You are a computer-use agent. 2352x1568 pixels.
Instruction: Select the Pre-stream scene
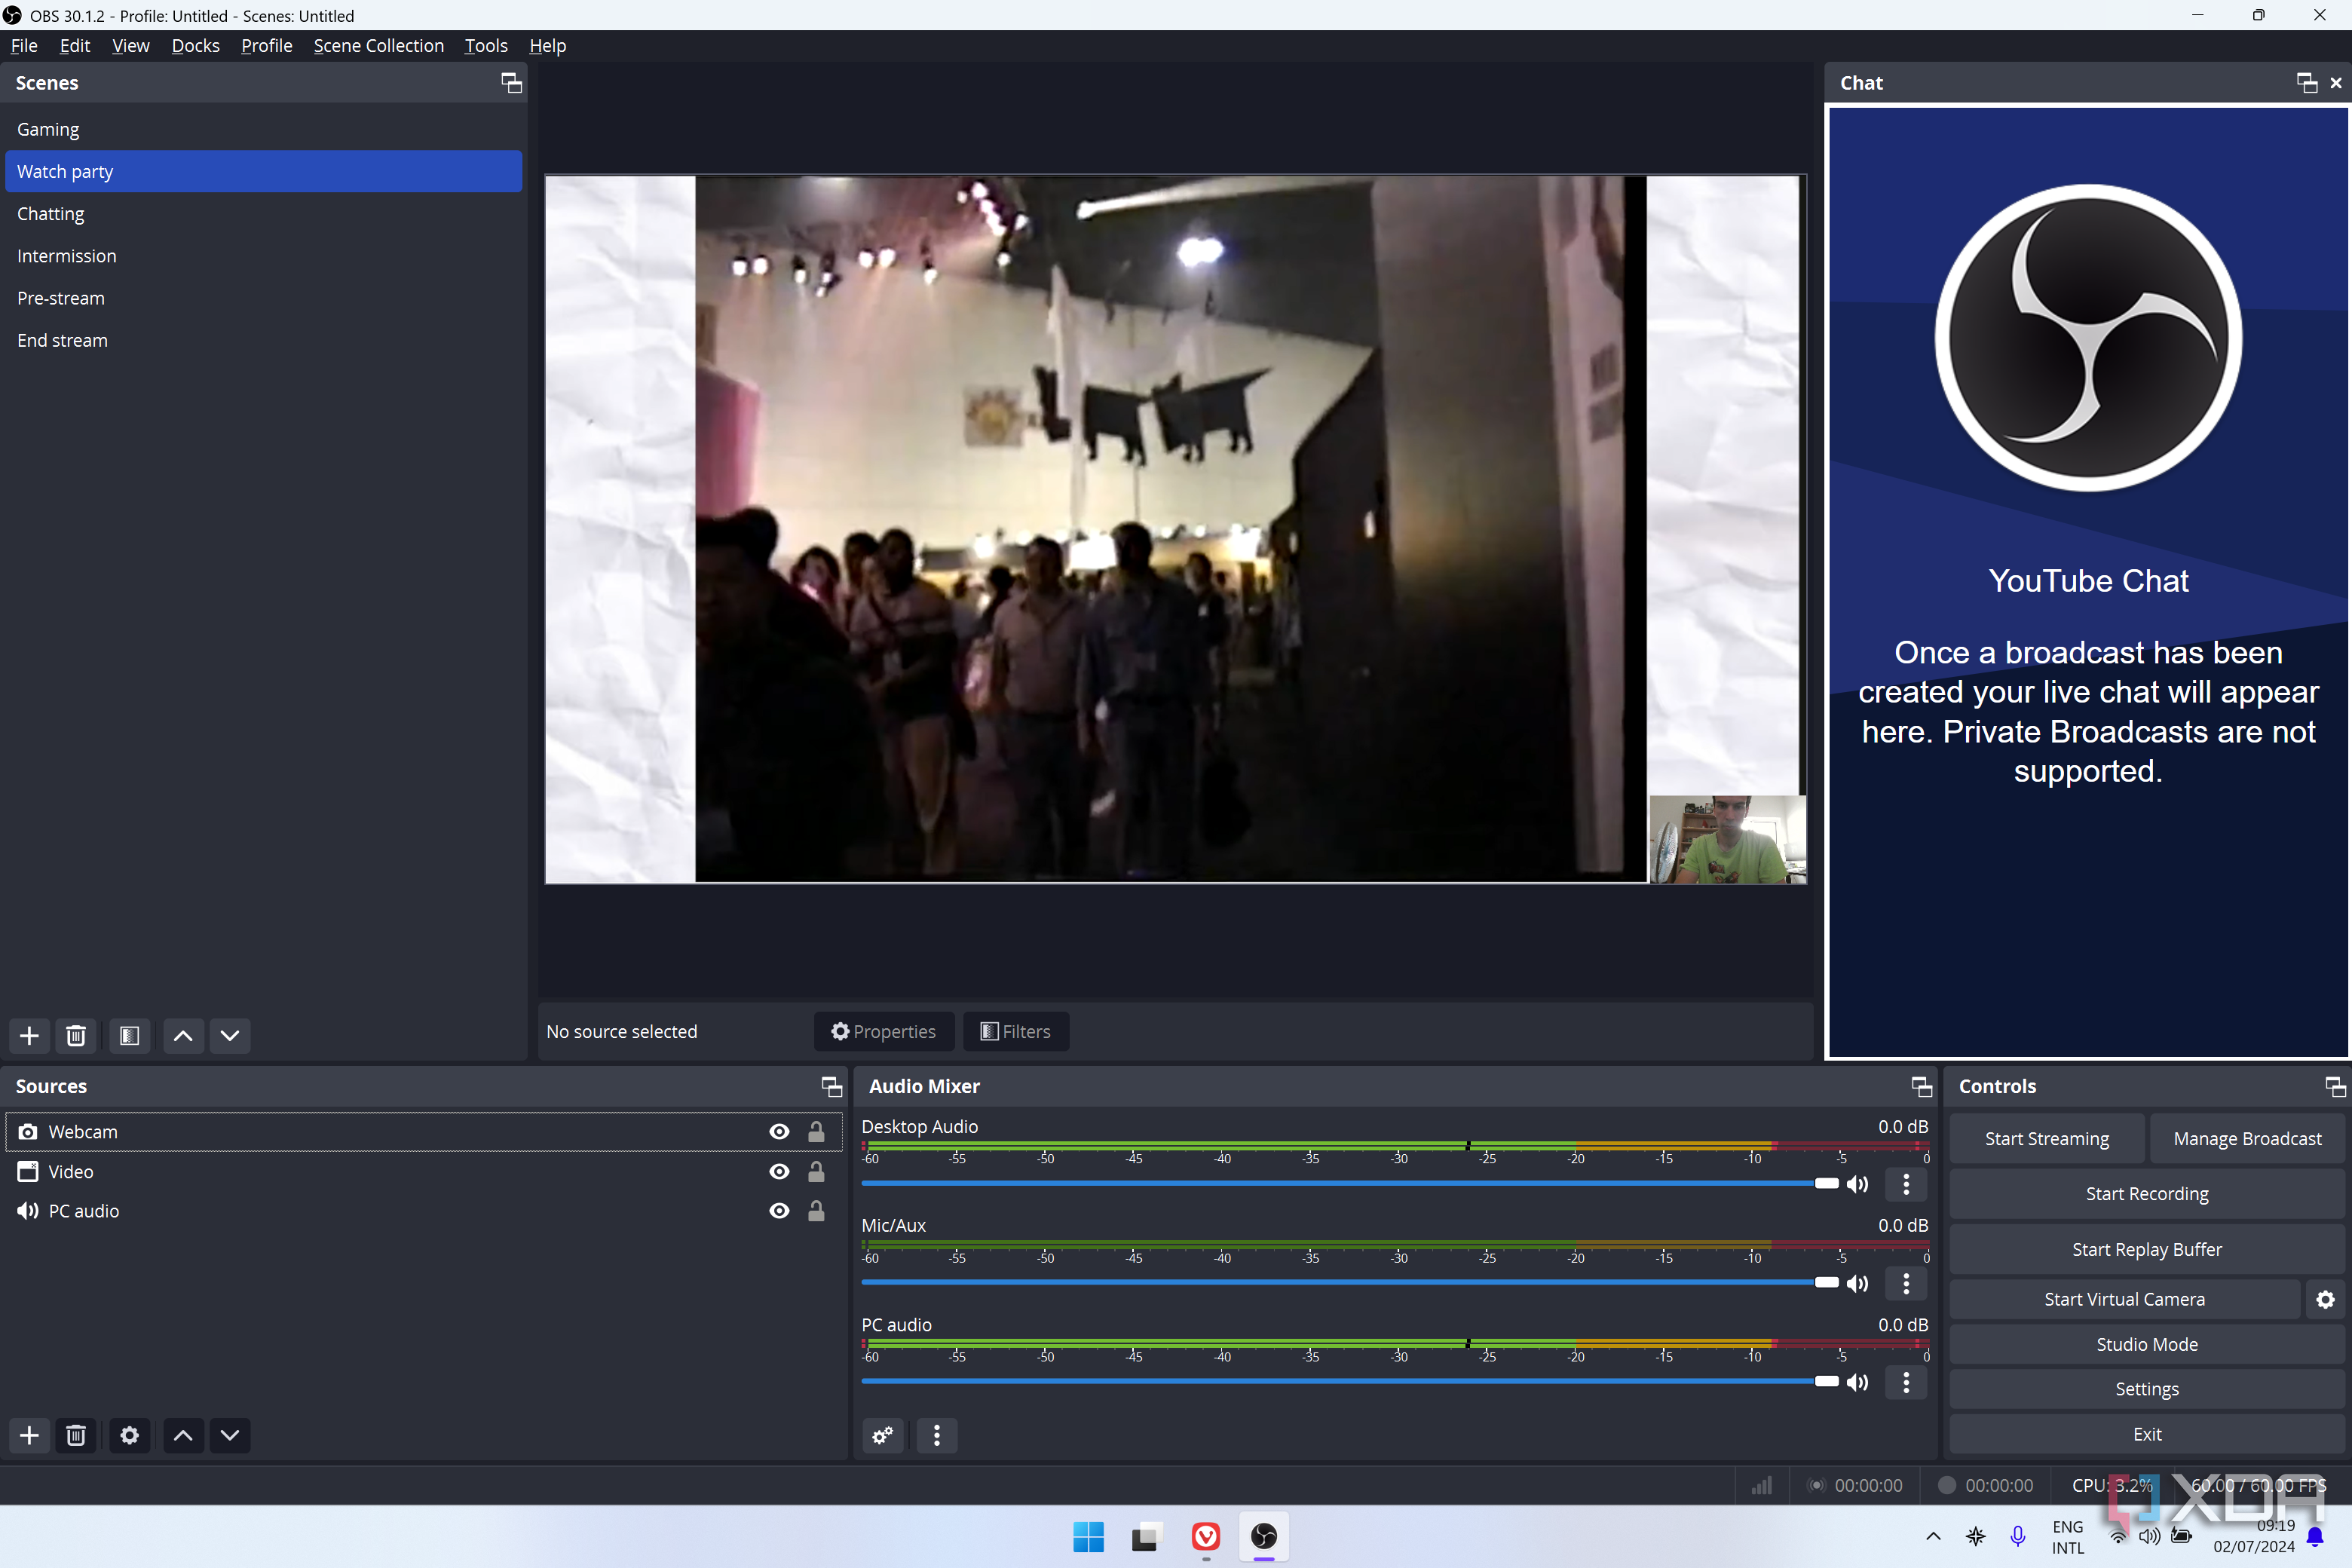click(x=264, y=298)
